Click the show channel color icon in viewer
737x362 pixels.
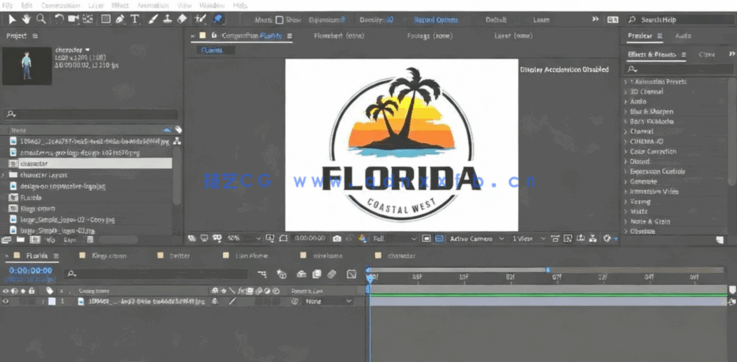(x=362, y=238)
